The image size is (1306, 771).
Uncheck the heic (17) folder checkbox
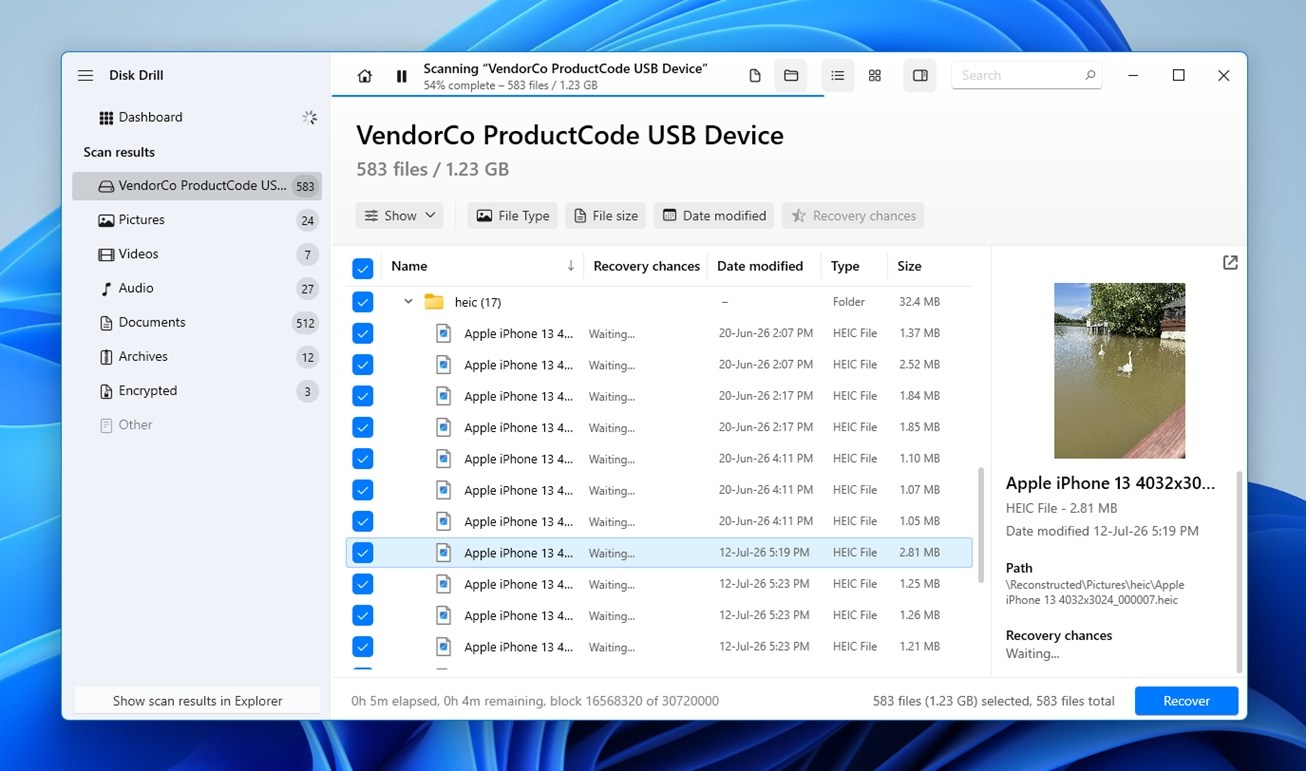coord(363,302)
